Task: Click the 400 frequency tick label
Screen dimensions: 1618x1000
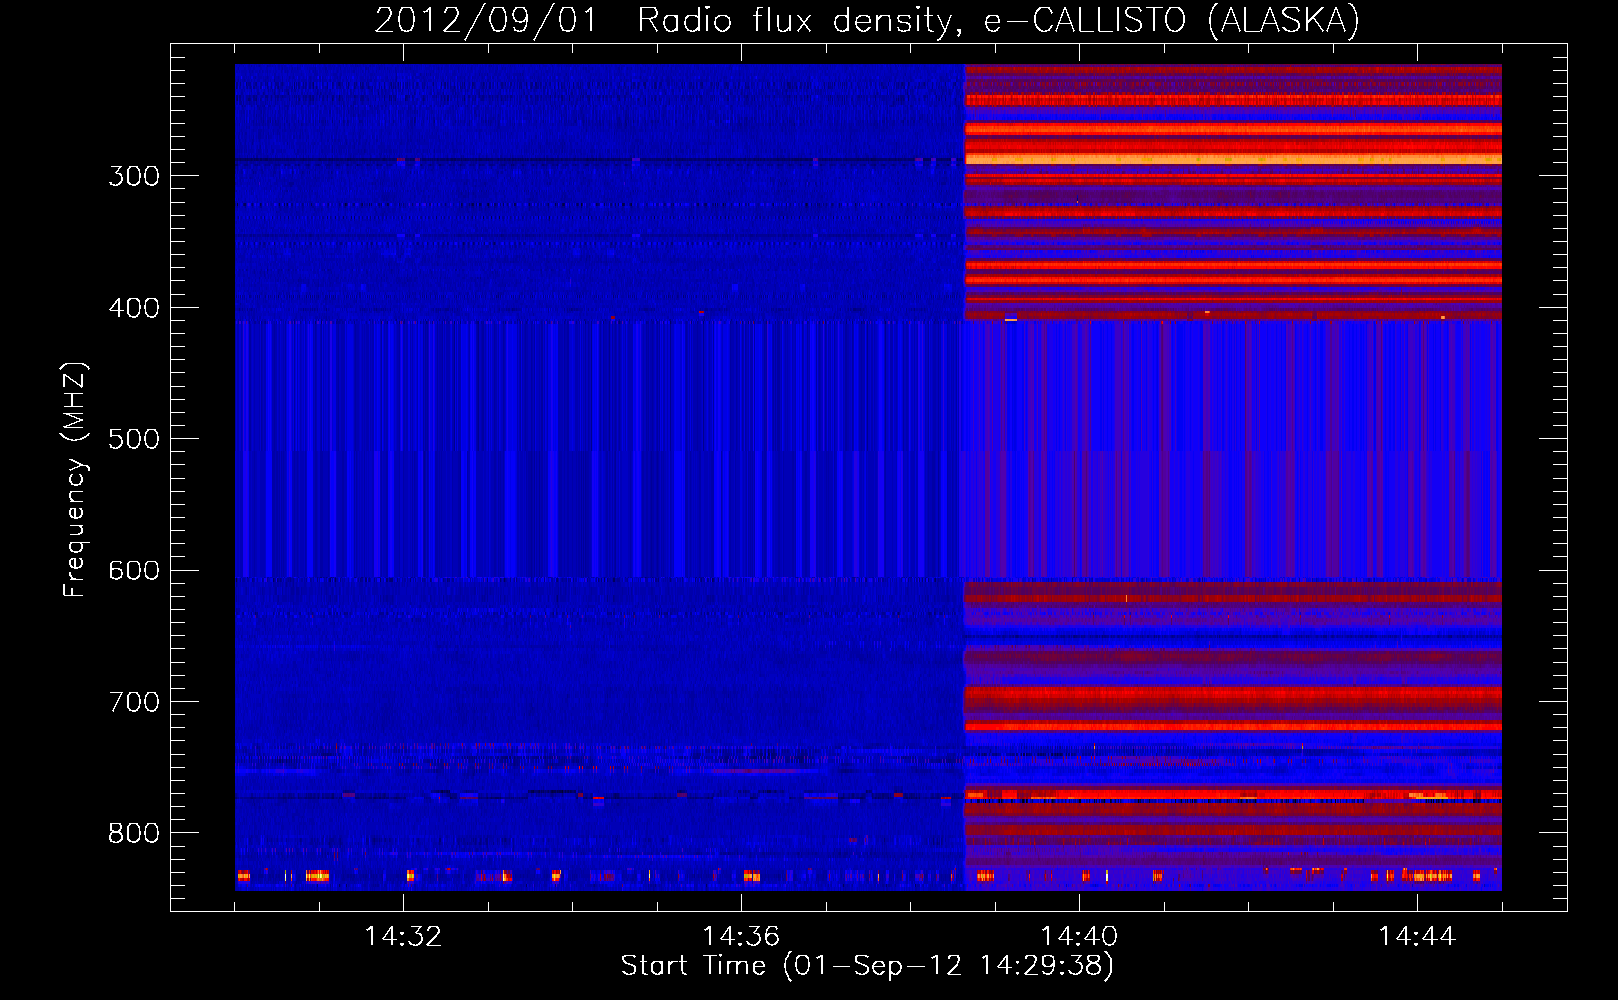Action: pos(134,308)
